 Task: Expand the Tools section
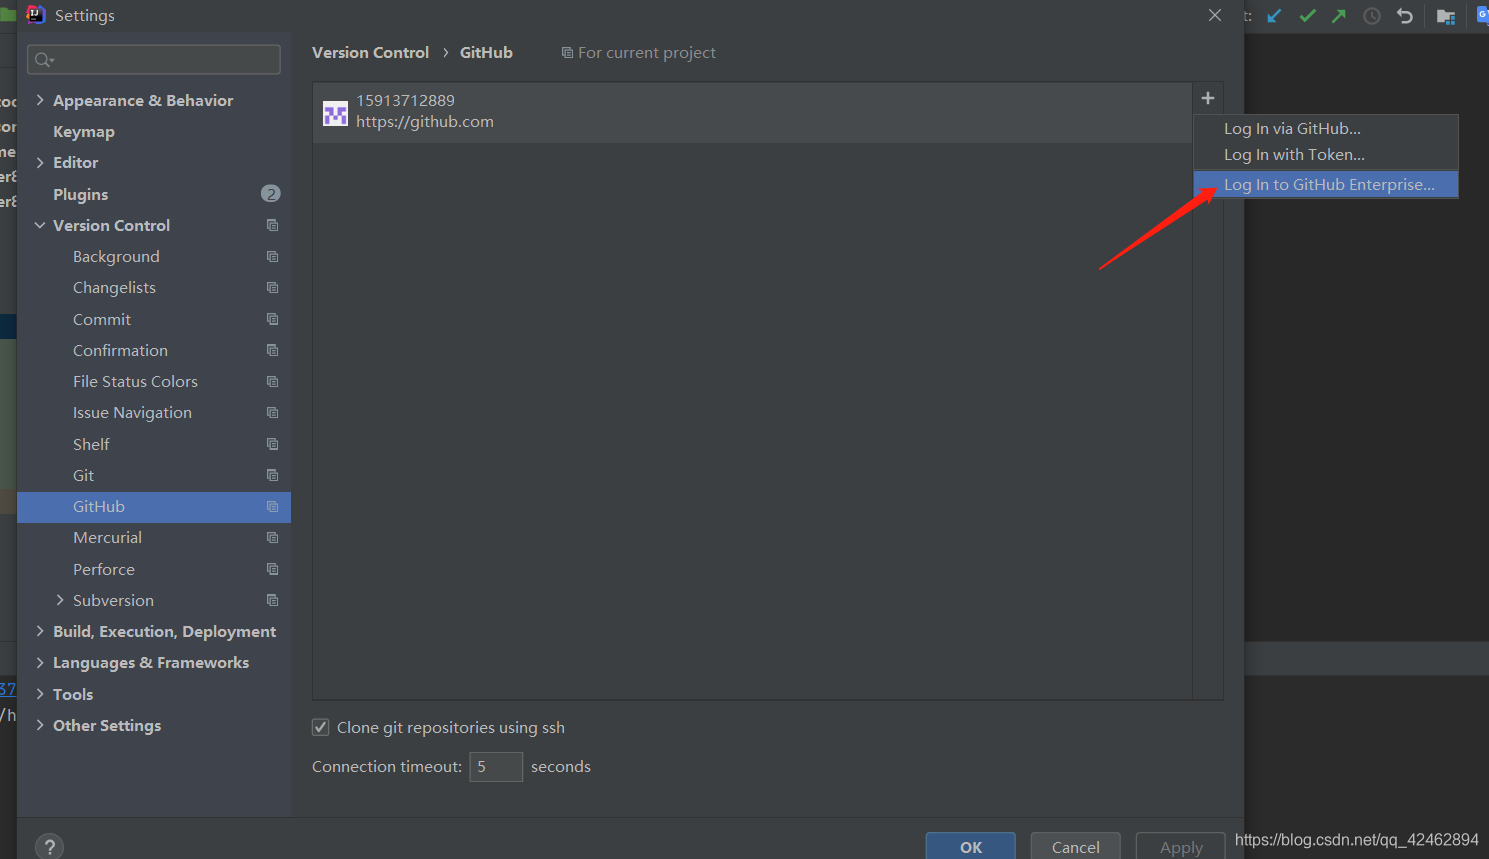click(x=40, y=694)
